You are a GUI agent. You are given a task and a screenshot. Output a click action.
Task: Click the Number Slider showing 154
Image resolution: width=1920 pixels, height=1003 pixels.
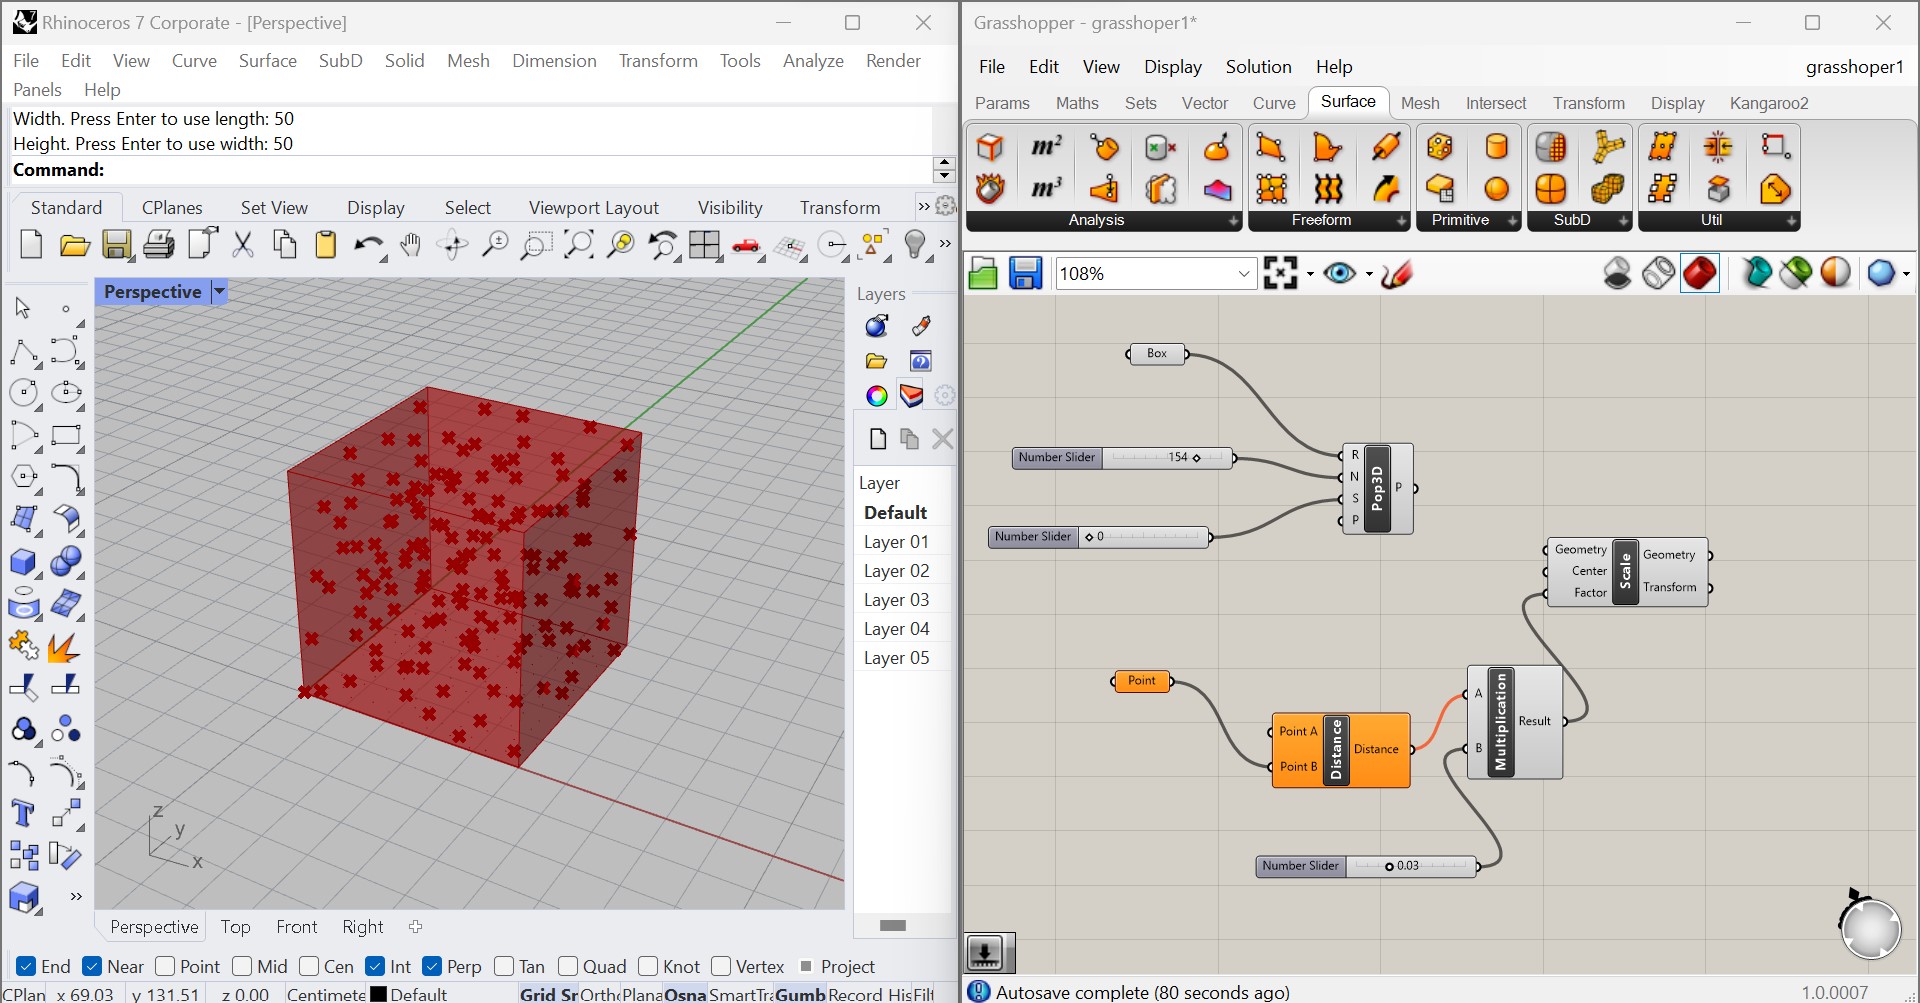pyautogui.click(x=1123, y=458)
